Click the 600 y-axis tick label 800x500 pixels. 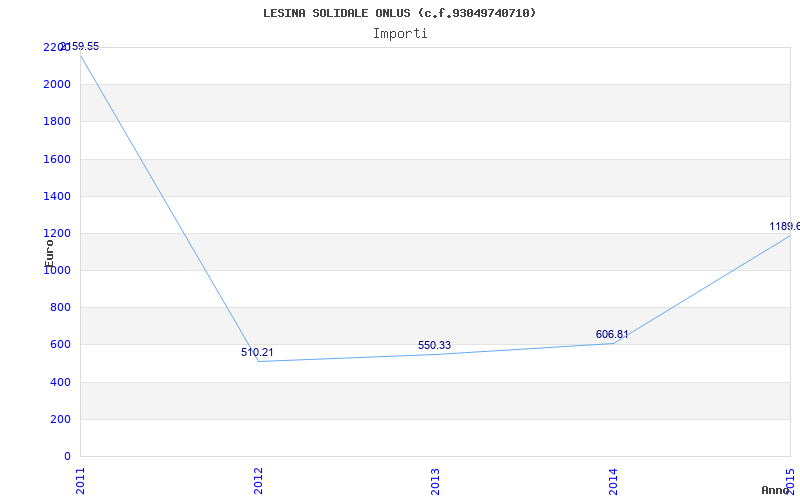coord(60,344)
